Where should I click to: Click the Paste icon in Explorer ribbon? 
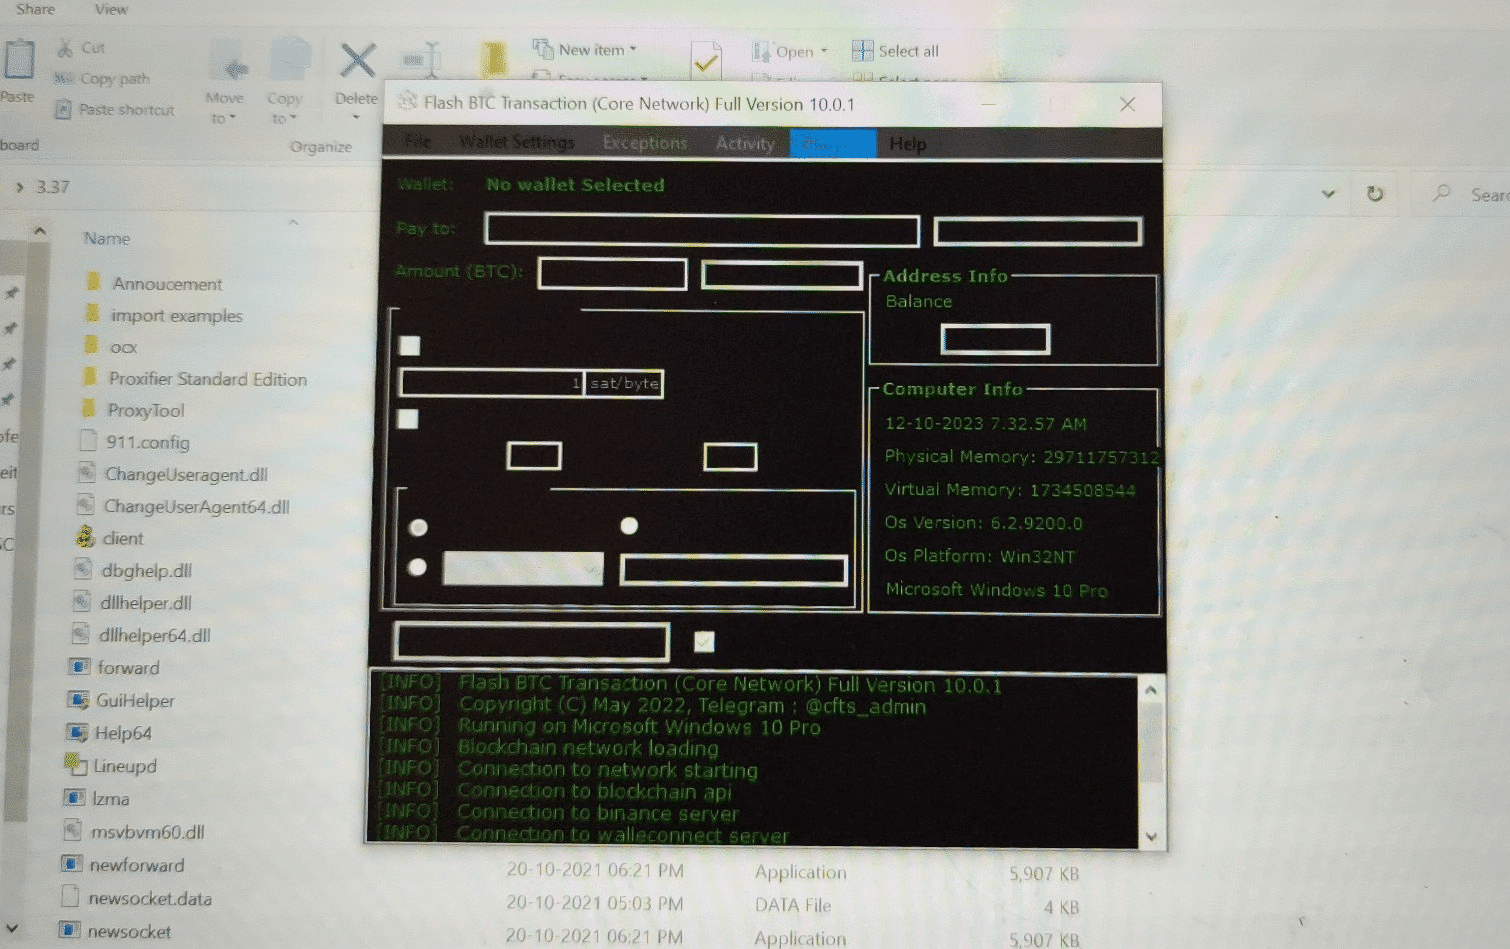[x=19, y=60]
